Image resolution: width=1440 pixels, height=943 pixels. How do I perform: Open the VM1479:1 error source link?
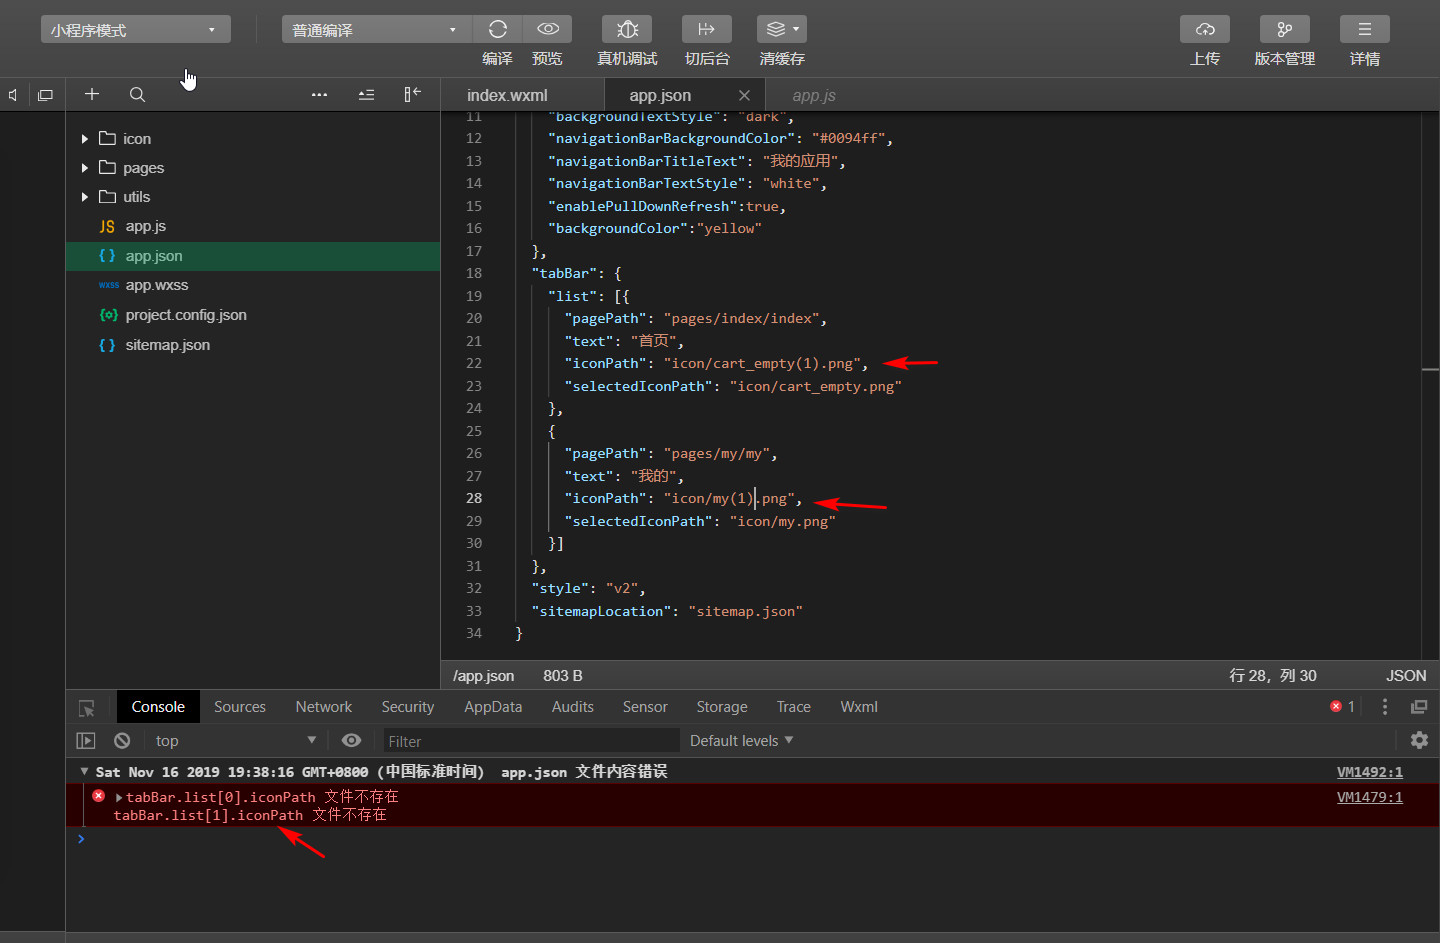click(1369, 797)
